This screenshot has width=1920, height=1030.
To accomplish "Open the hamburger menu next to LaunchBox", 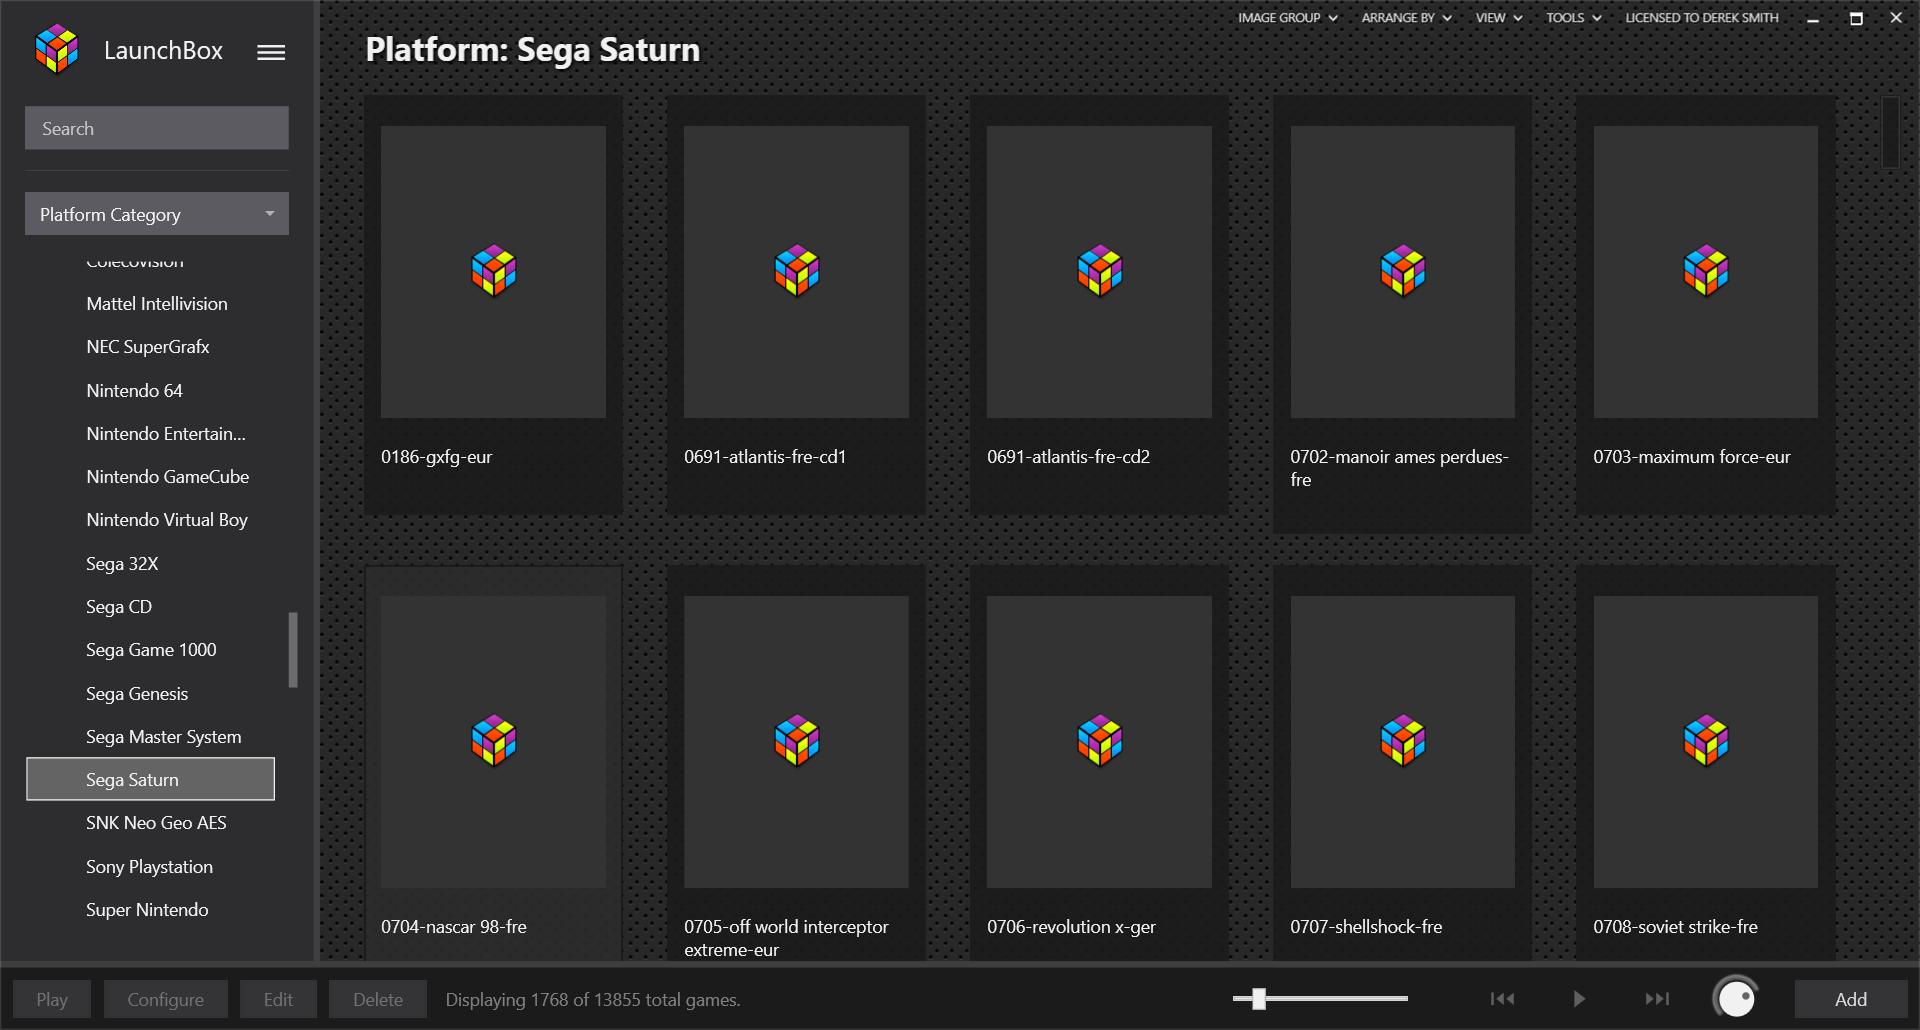I will (271, 52).
